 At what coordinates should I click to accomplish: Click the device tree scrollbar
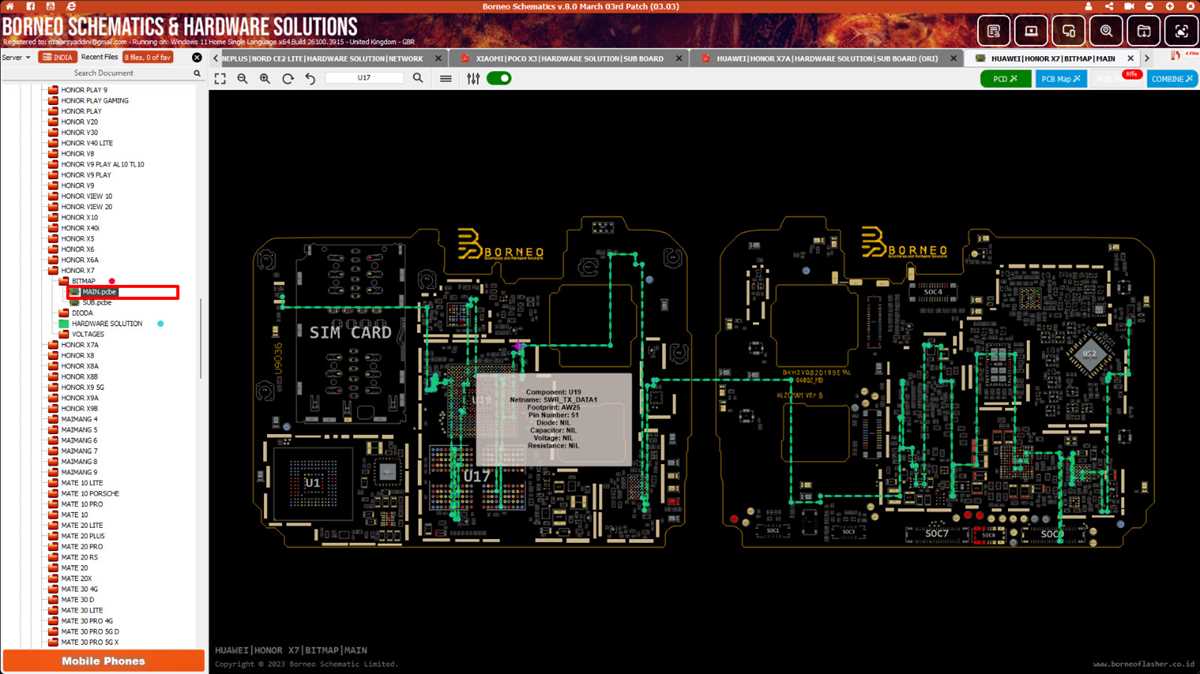coord(201,337)
